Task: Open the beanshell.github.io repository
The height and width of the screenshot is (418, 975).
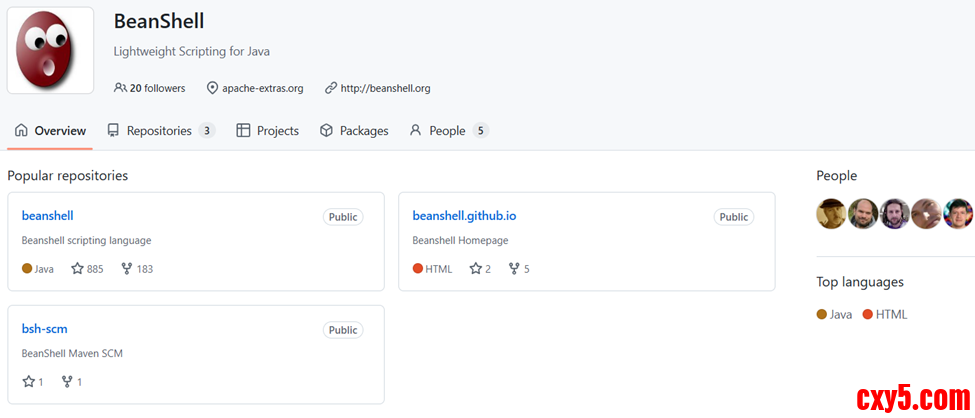Action: pyautogui.click(x=464, y=216)
